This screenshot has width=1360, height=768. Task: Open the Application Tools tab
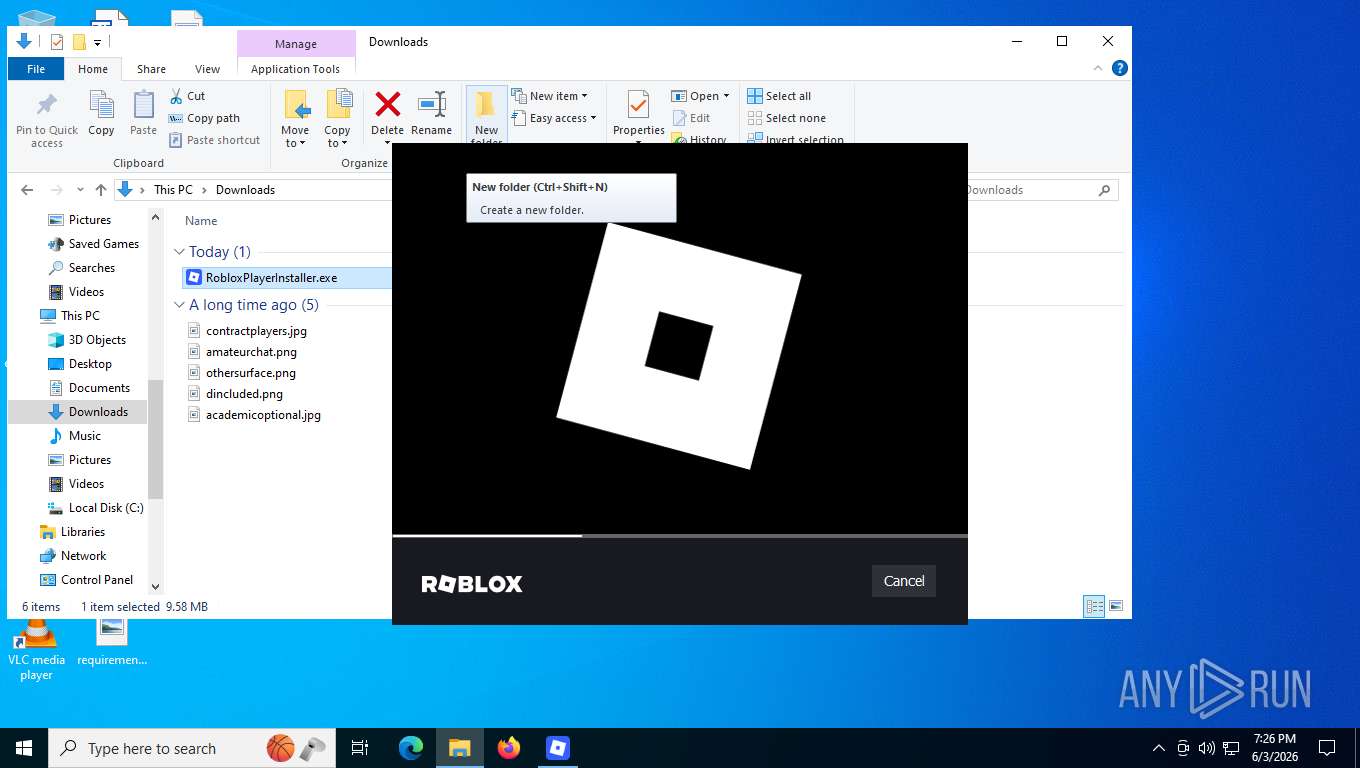(x=295, y=69)
